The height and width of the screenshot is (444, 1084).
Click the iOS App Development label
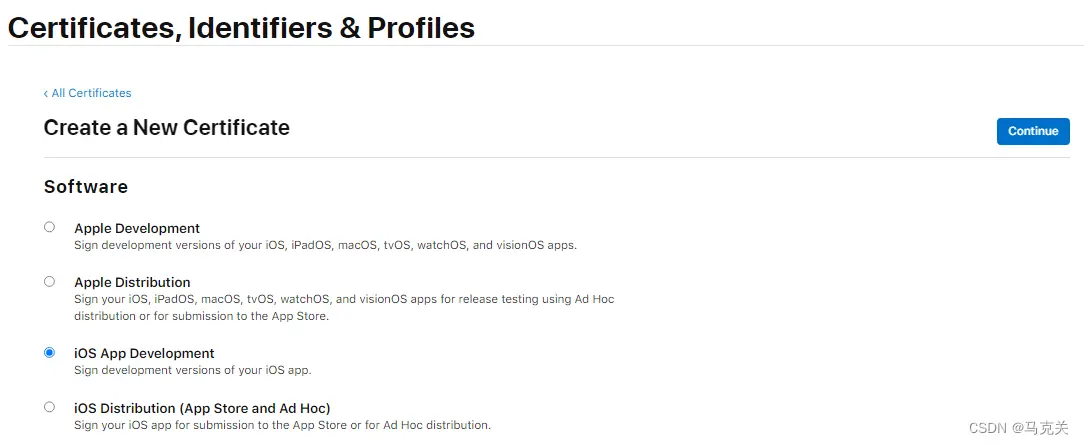(144, 353)
